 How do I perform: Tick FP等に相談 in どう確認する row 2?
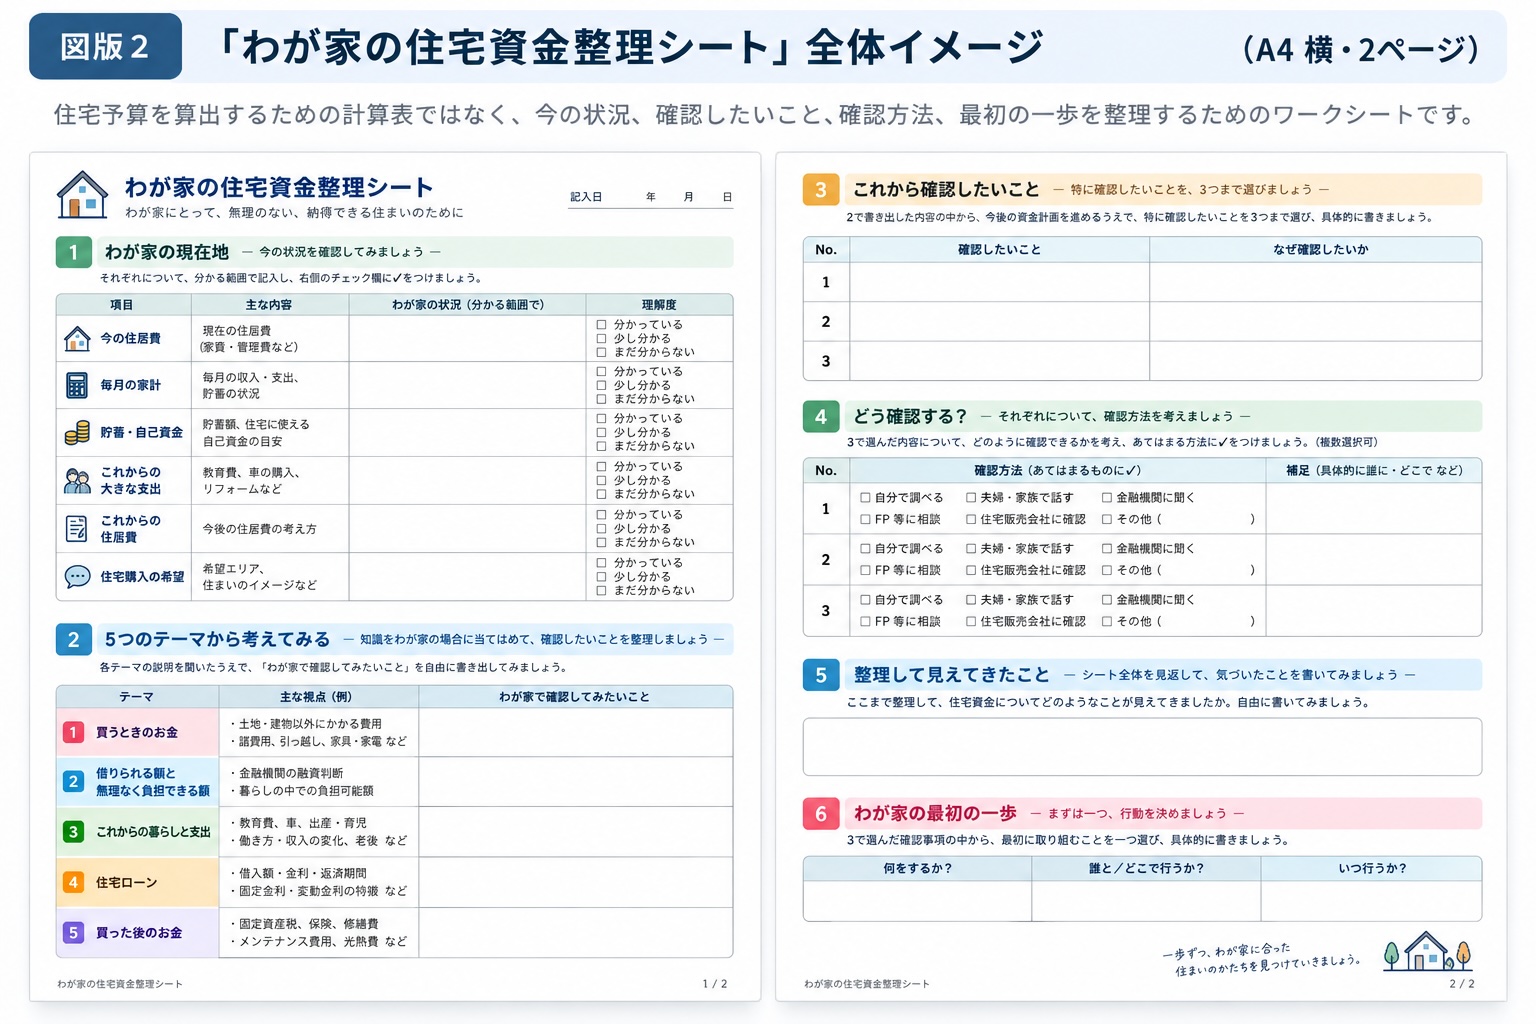(866, 570)
